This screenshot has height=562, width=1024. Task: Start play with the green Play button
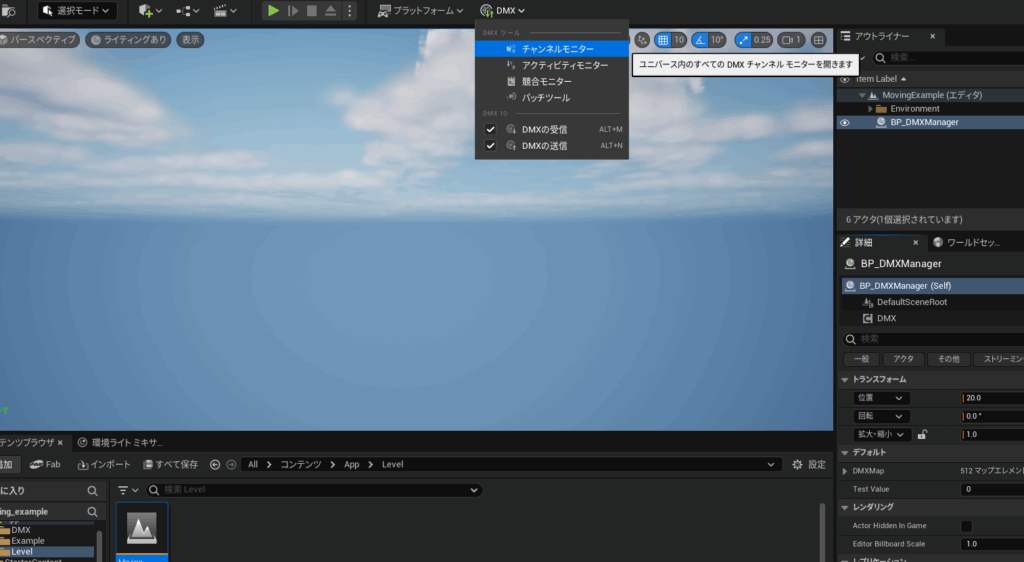tap(273, 10)
